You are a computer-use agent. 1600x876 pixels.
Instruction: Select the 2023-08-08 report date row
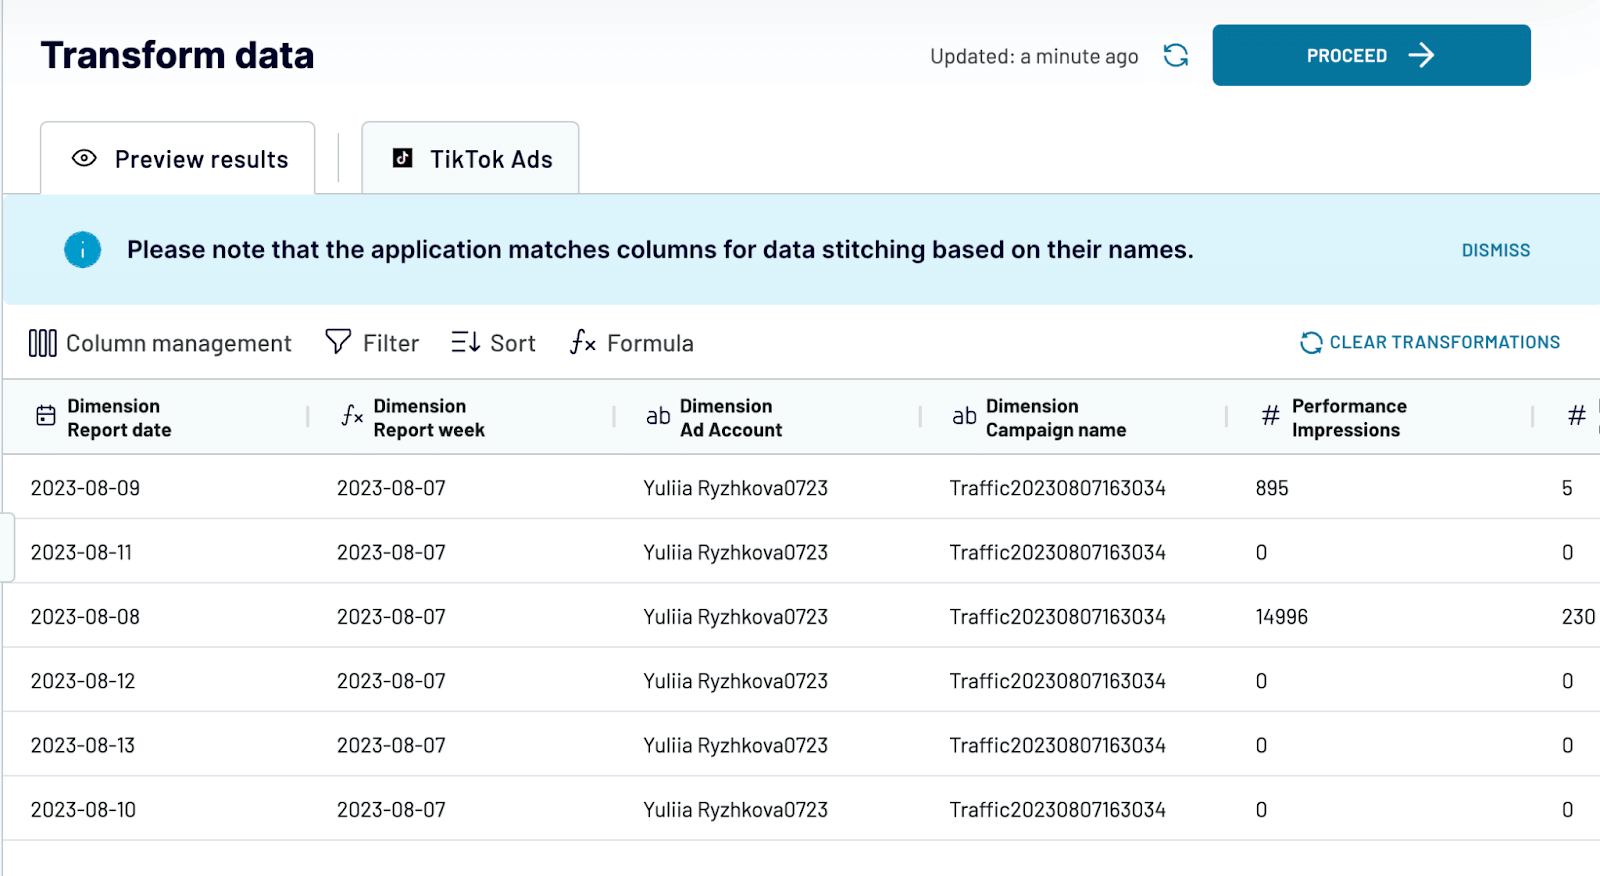[x=800, y=616]
